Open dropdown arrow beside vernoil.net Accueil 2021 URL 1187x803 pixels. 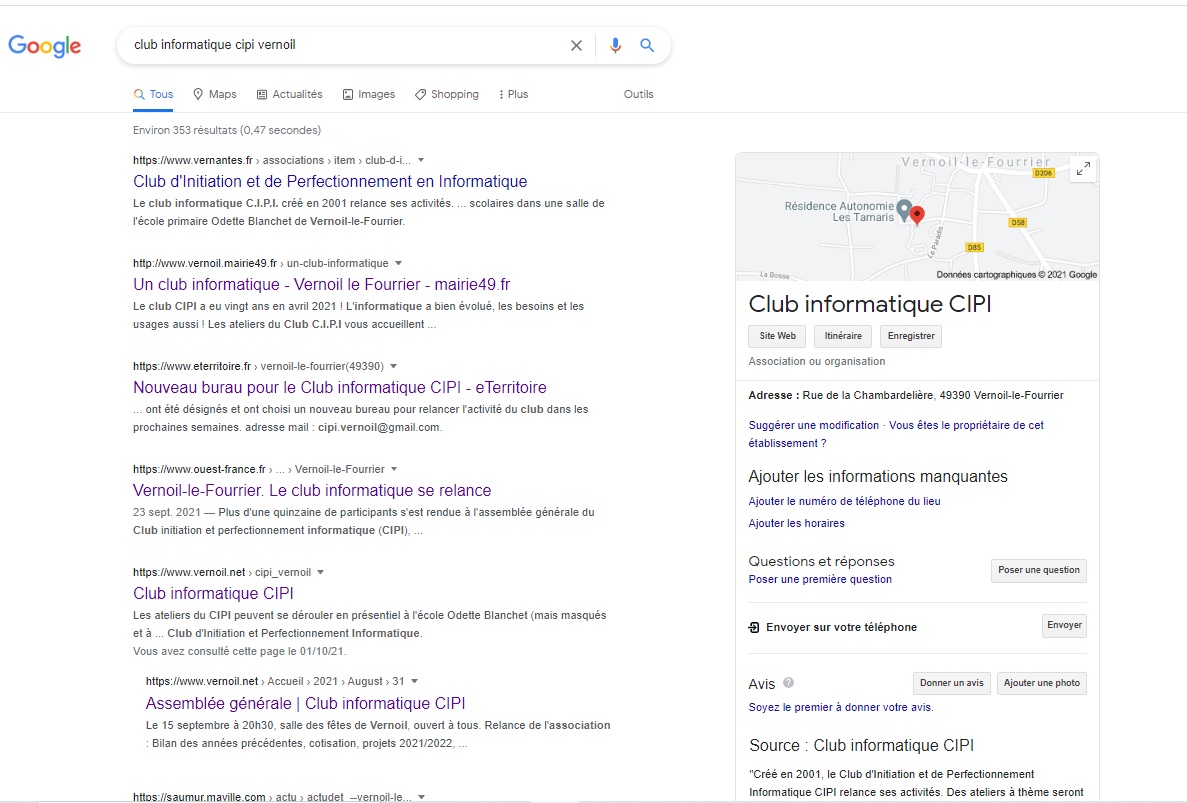point(414,681)
